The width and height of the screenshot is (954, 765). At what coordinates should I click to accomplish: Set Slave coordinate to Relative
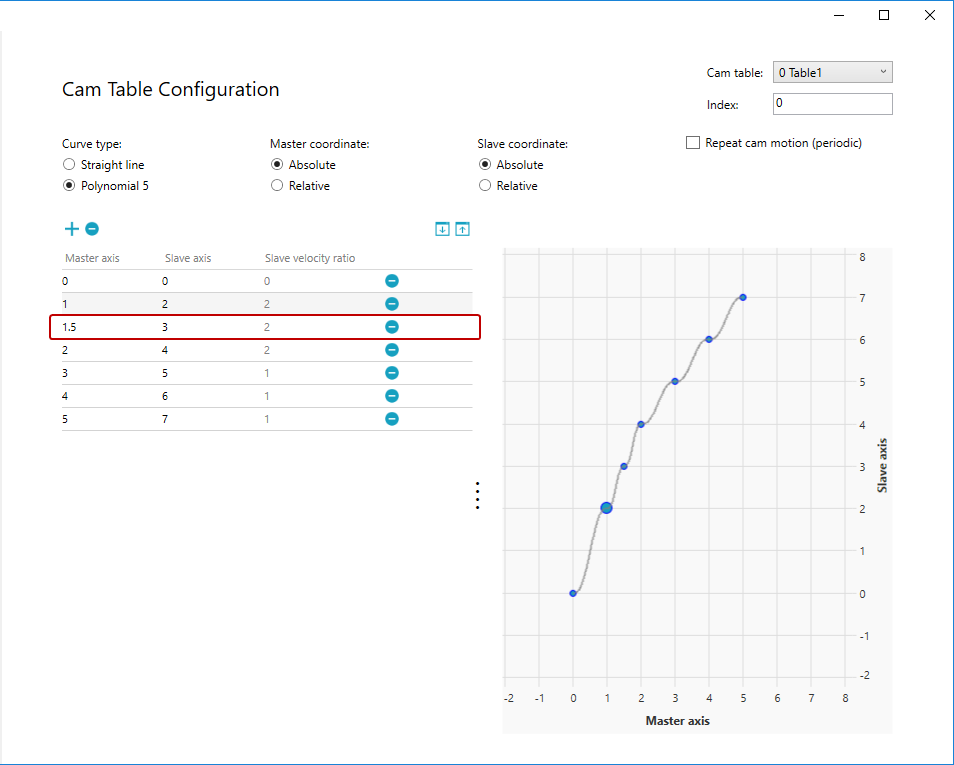pos(485,186)
